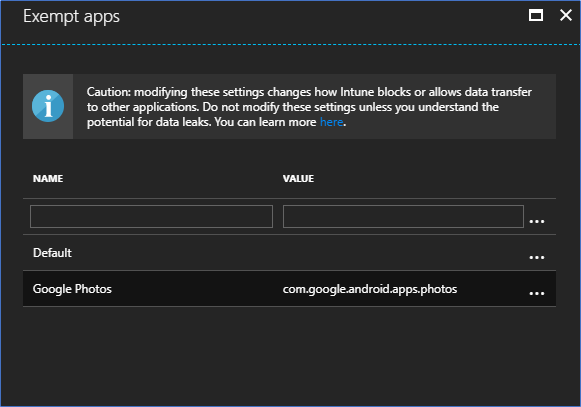
Task: Close the Exempt apps blade
Action: (x=566, y=15)
